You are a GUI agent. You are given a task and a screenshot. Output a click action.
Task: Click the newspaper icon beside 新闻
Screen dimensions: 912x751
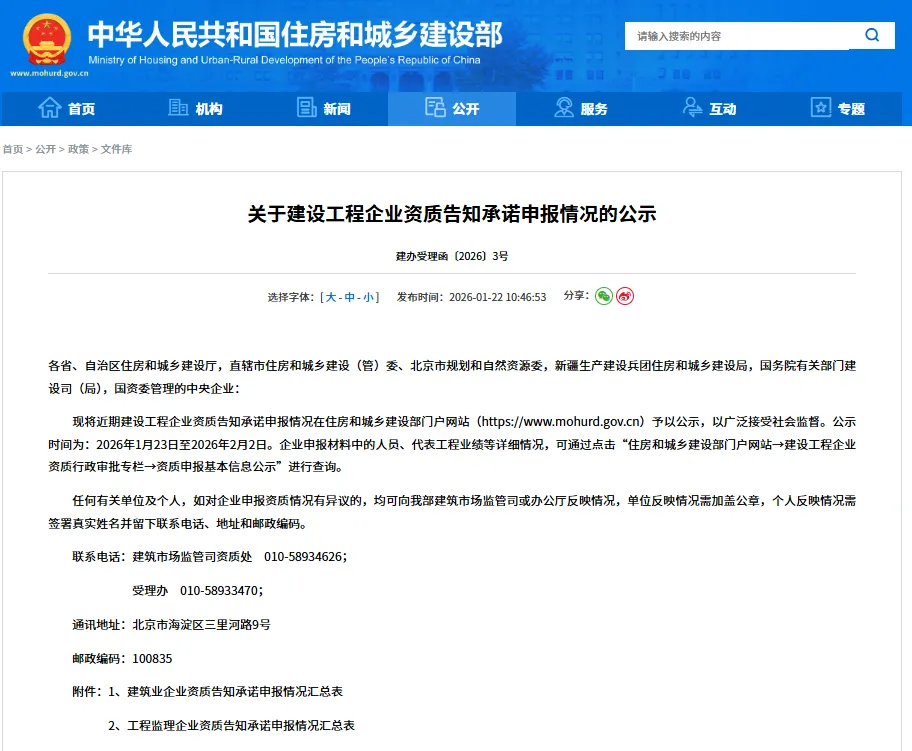click(x=307, y=108)
